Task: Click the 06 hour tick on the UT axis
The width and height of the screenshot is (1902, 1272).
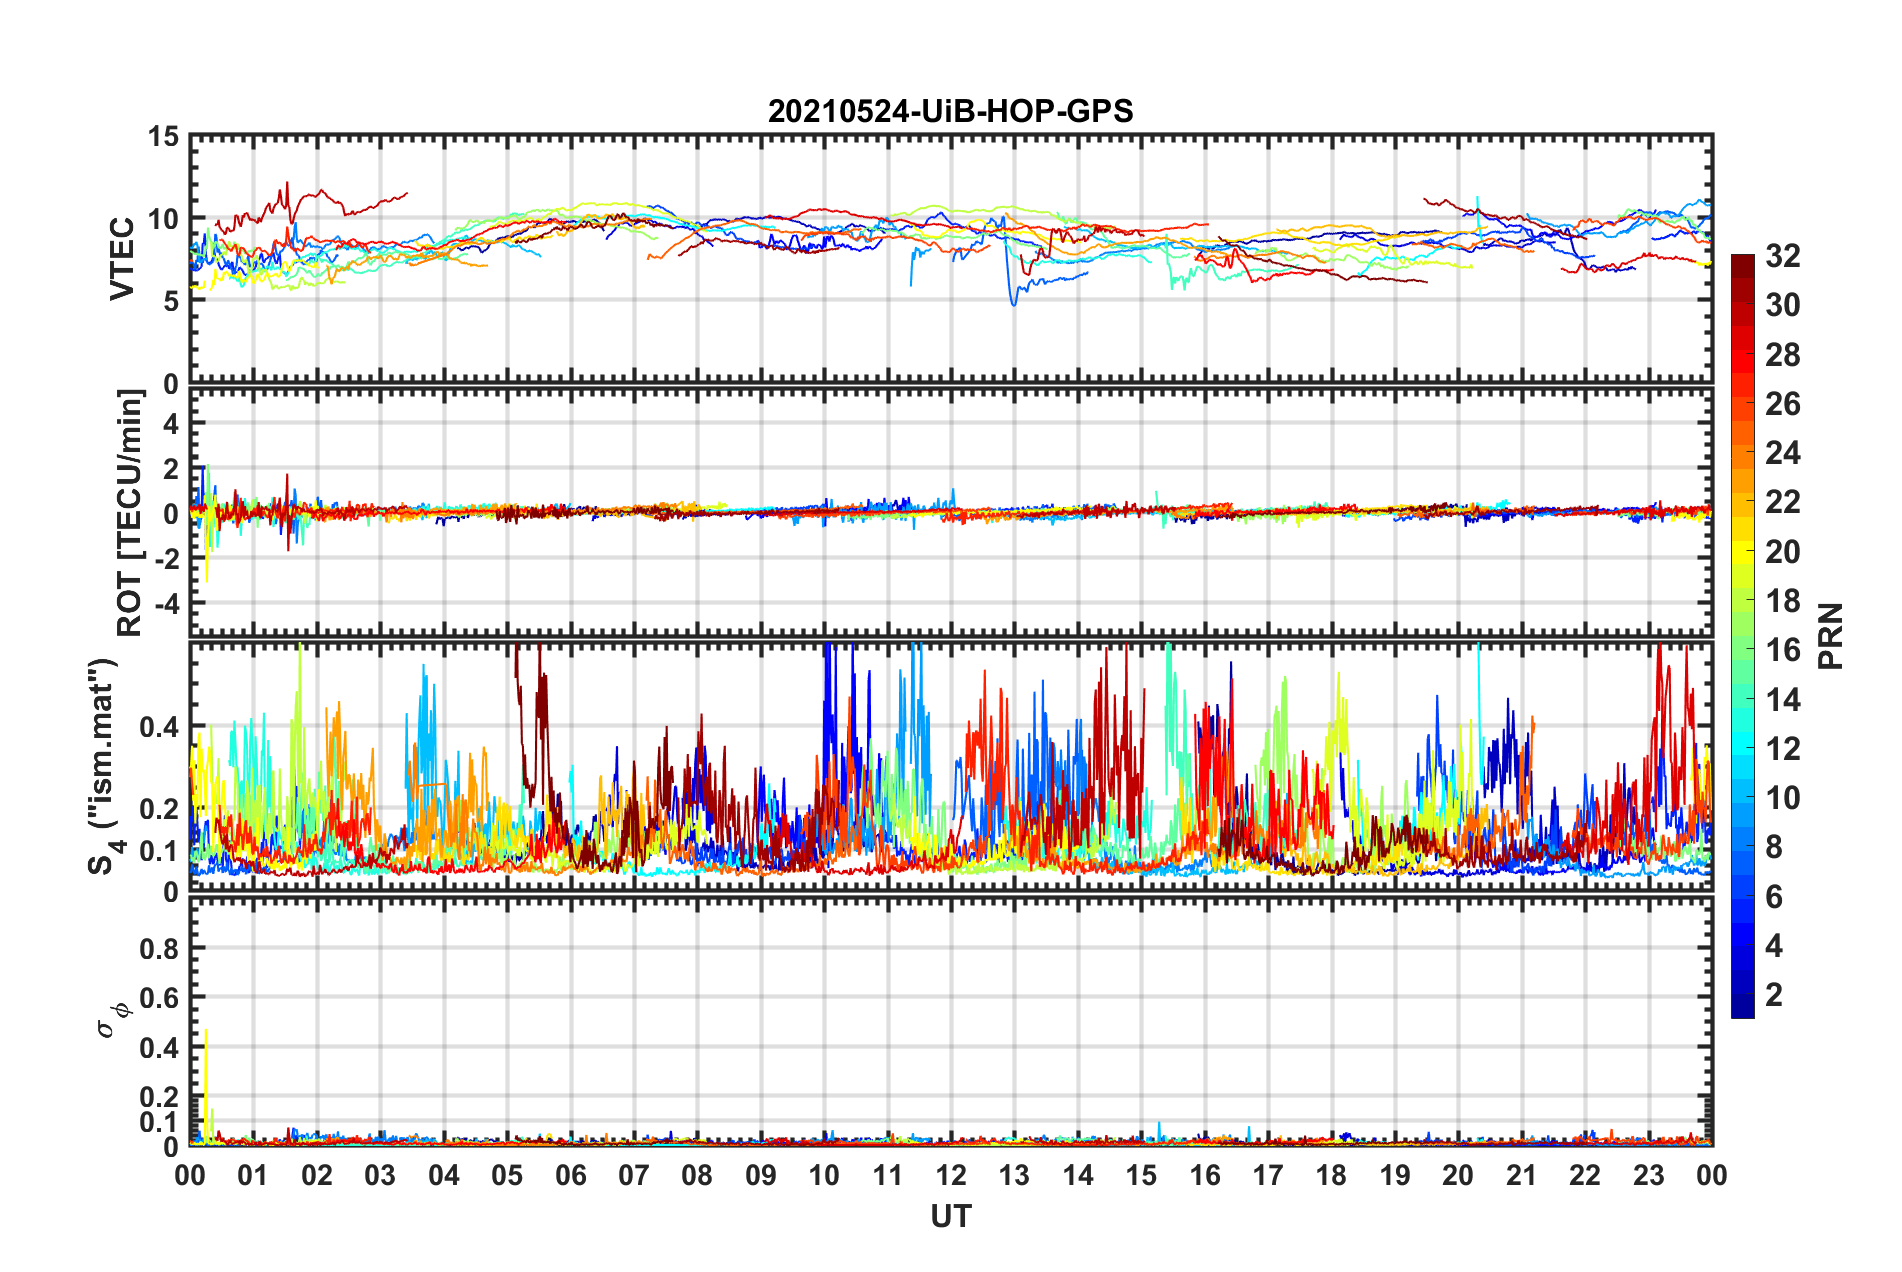Action: 570,1175
